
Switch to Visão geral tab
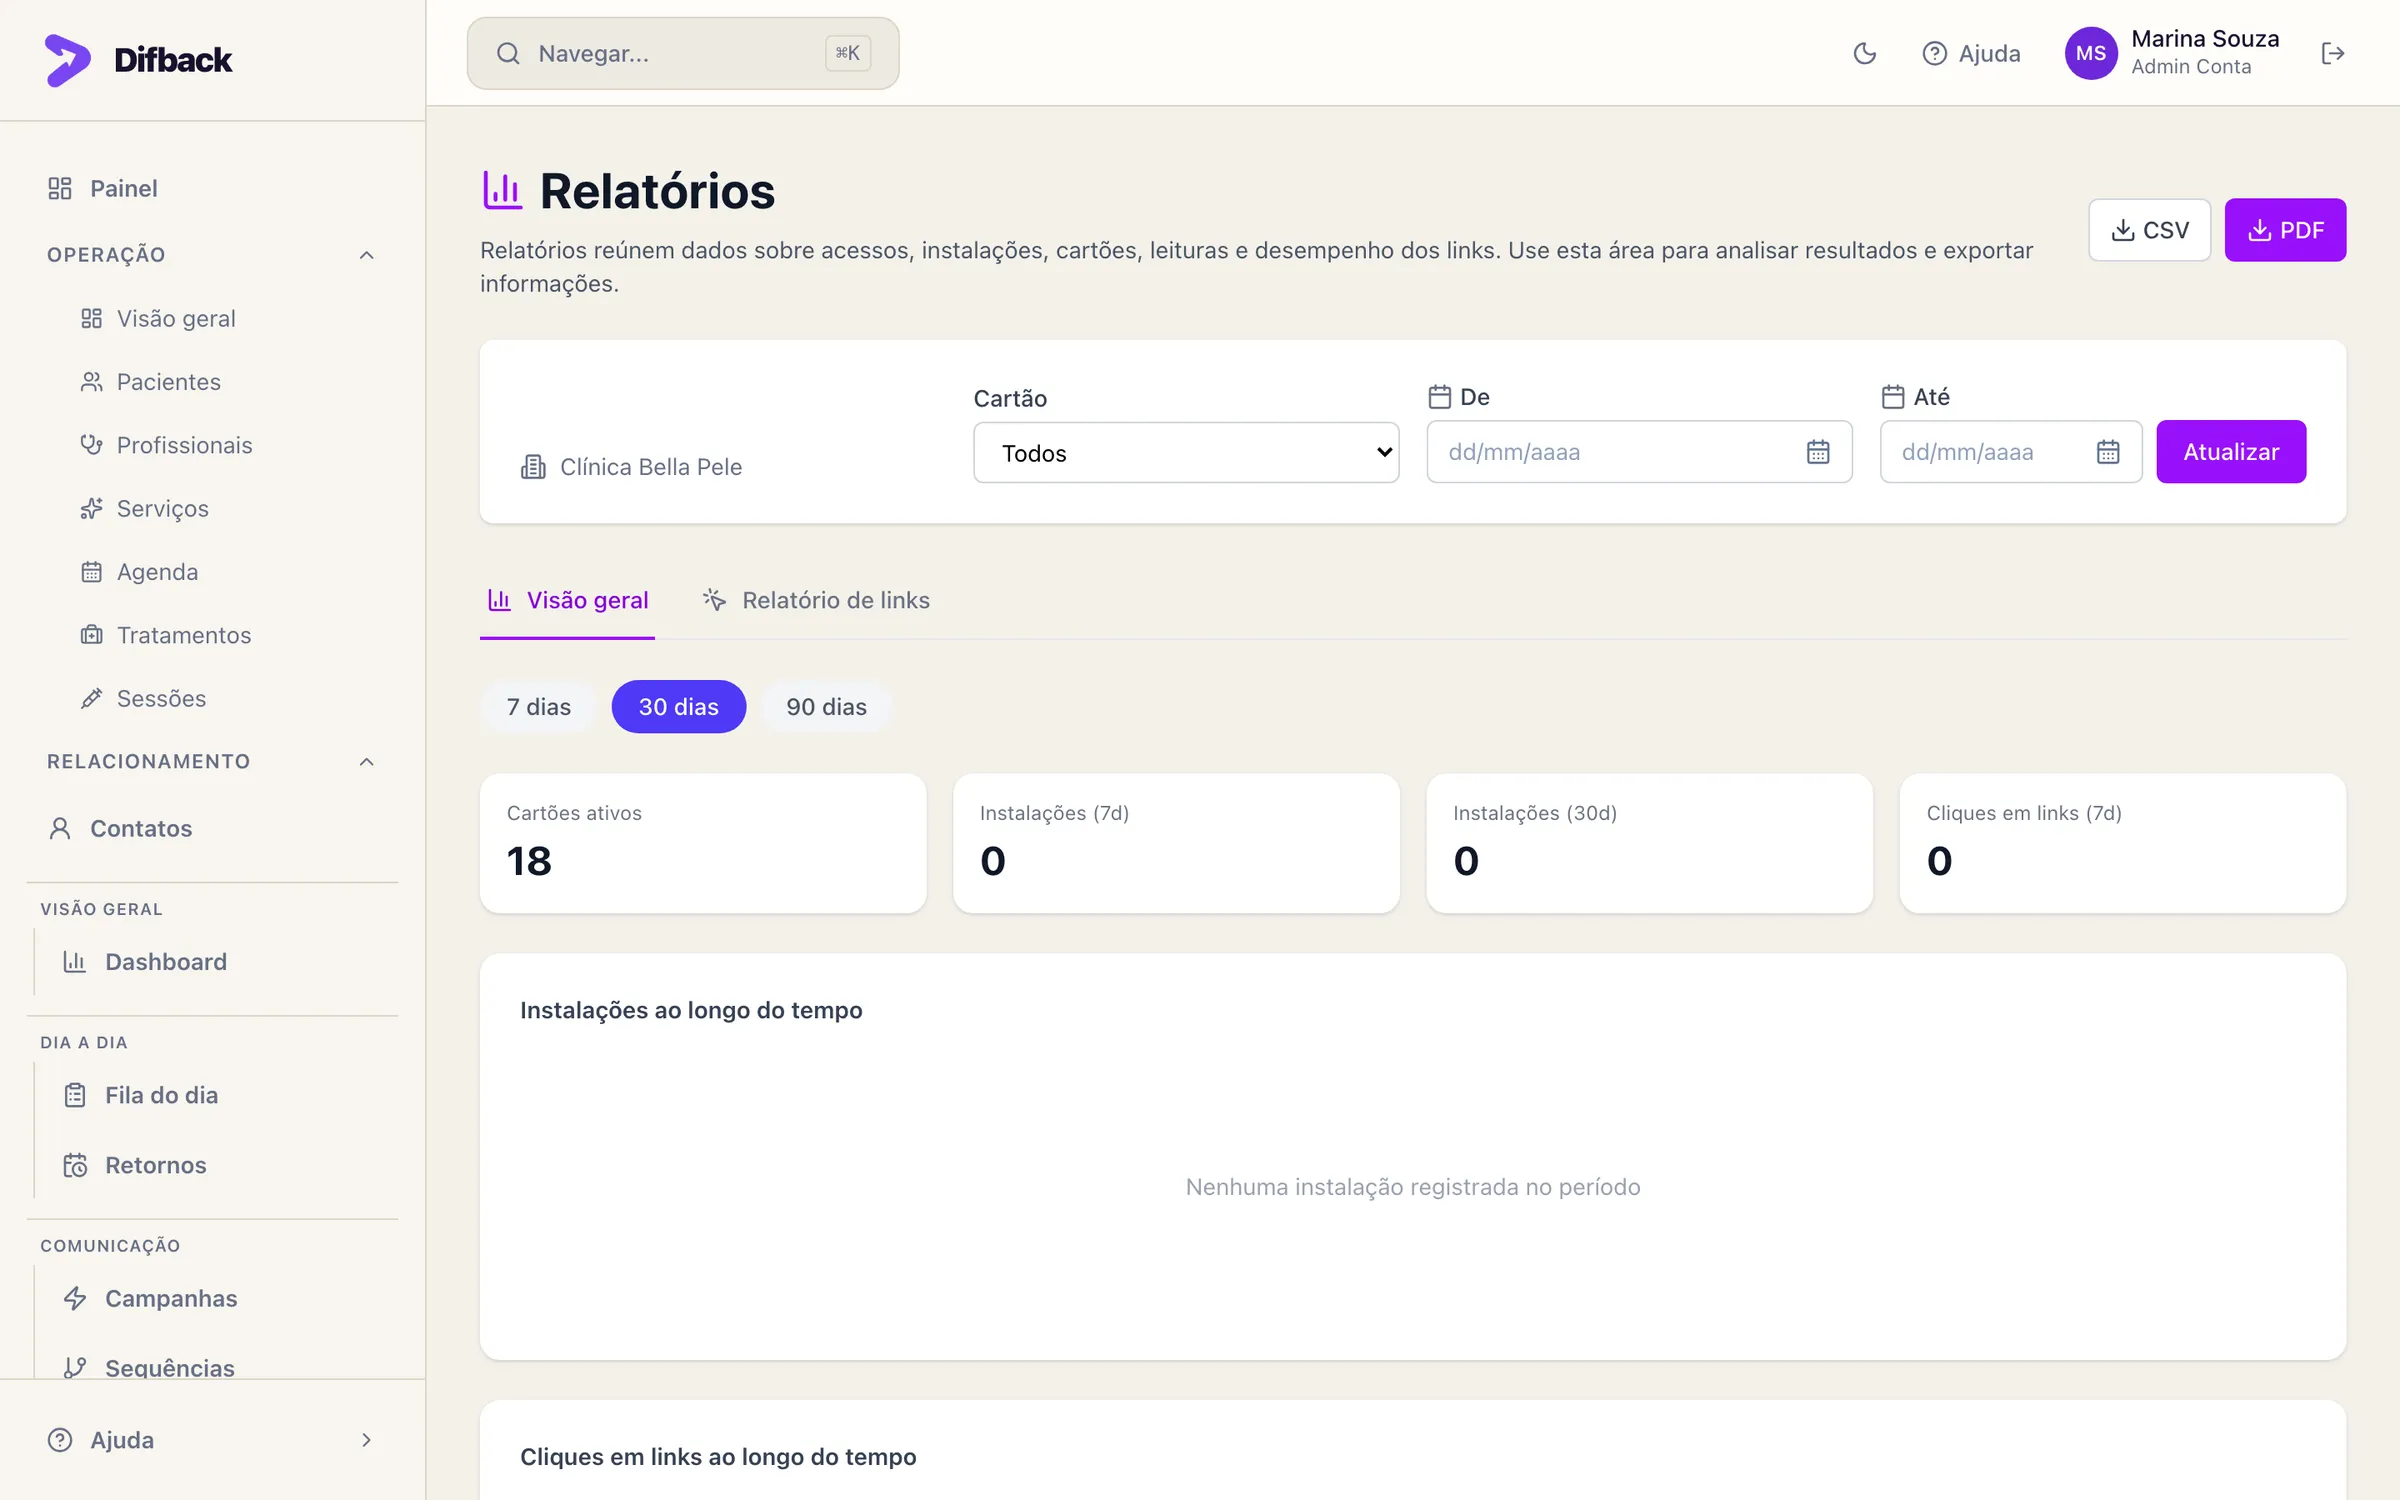[x=567, y=600]
